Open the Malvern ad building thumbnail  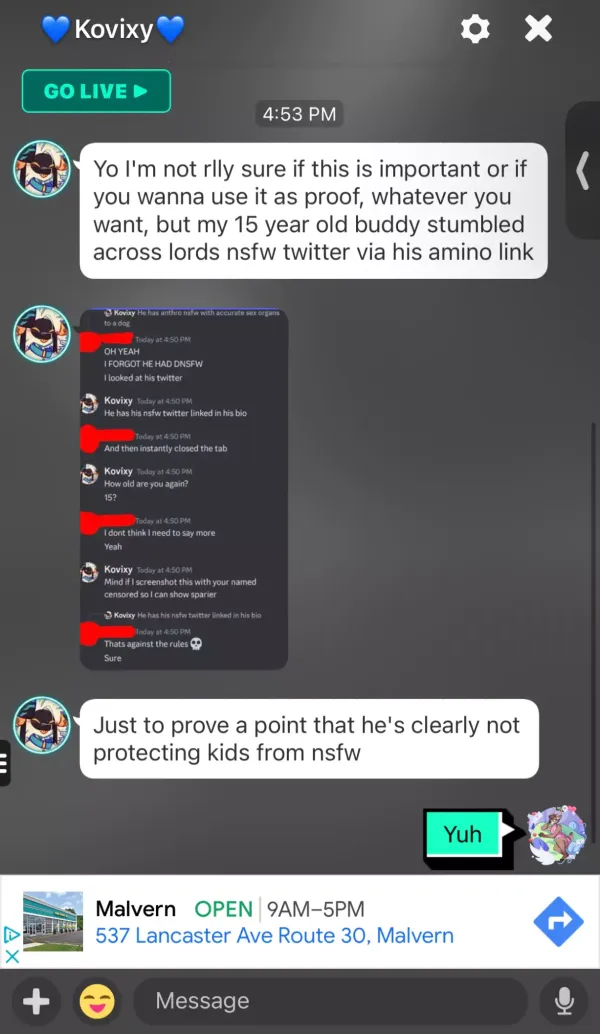[x=53, y=921]
